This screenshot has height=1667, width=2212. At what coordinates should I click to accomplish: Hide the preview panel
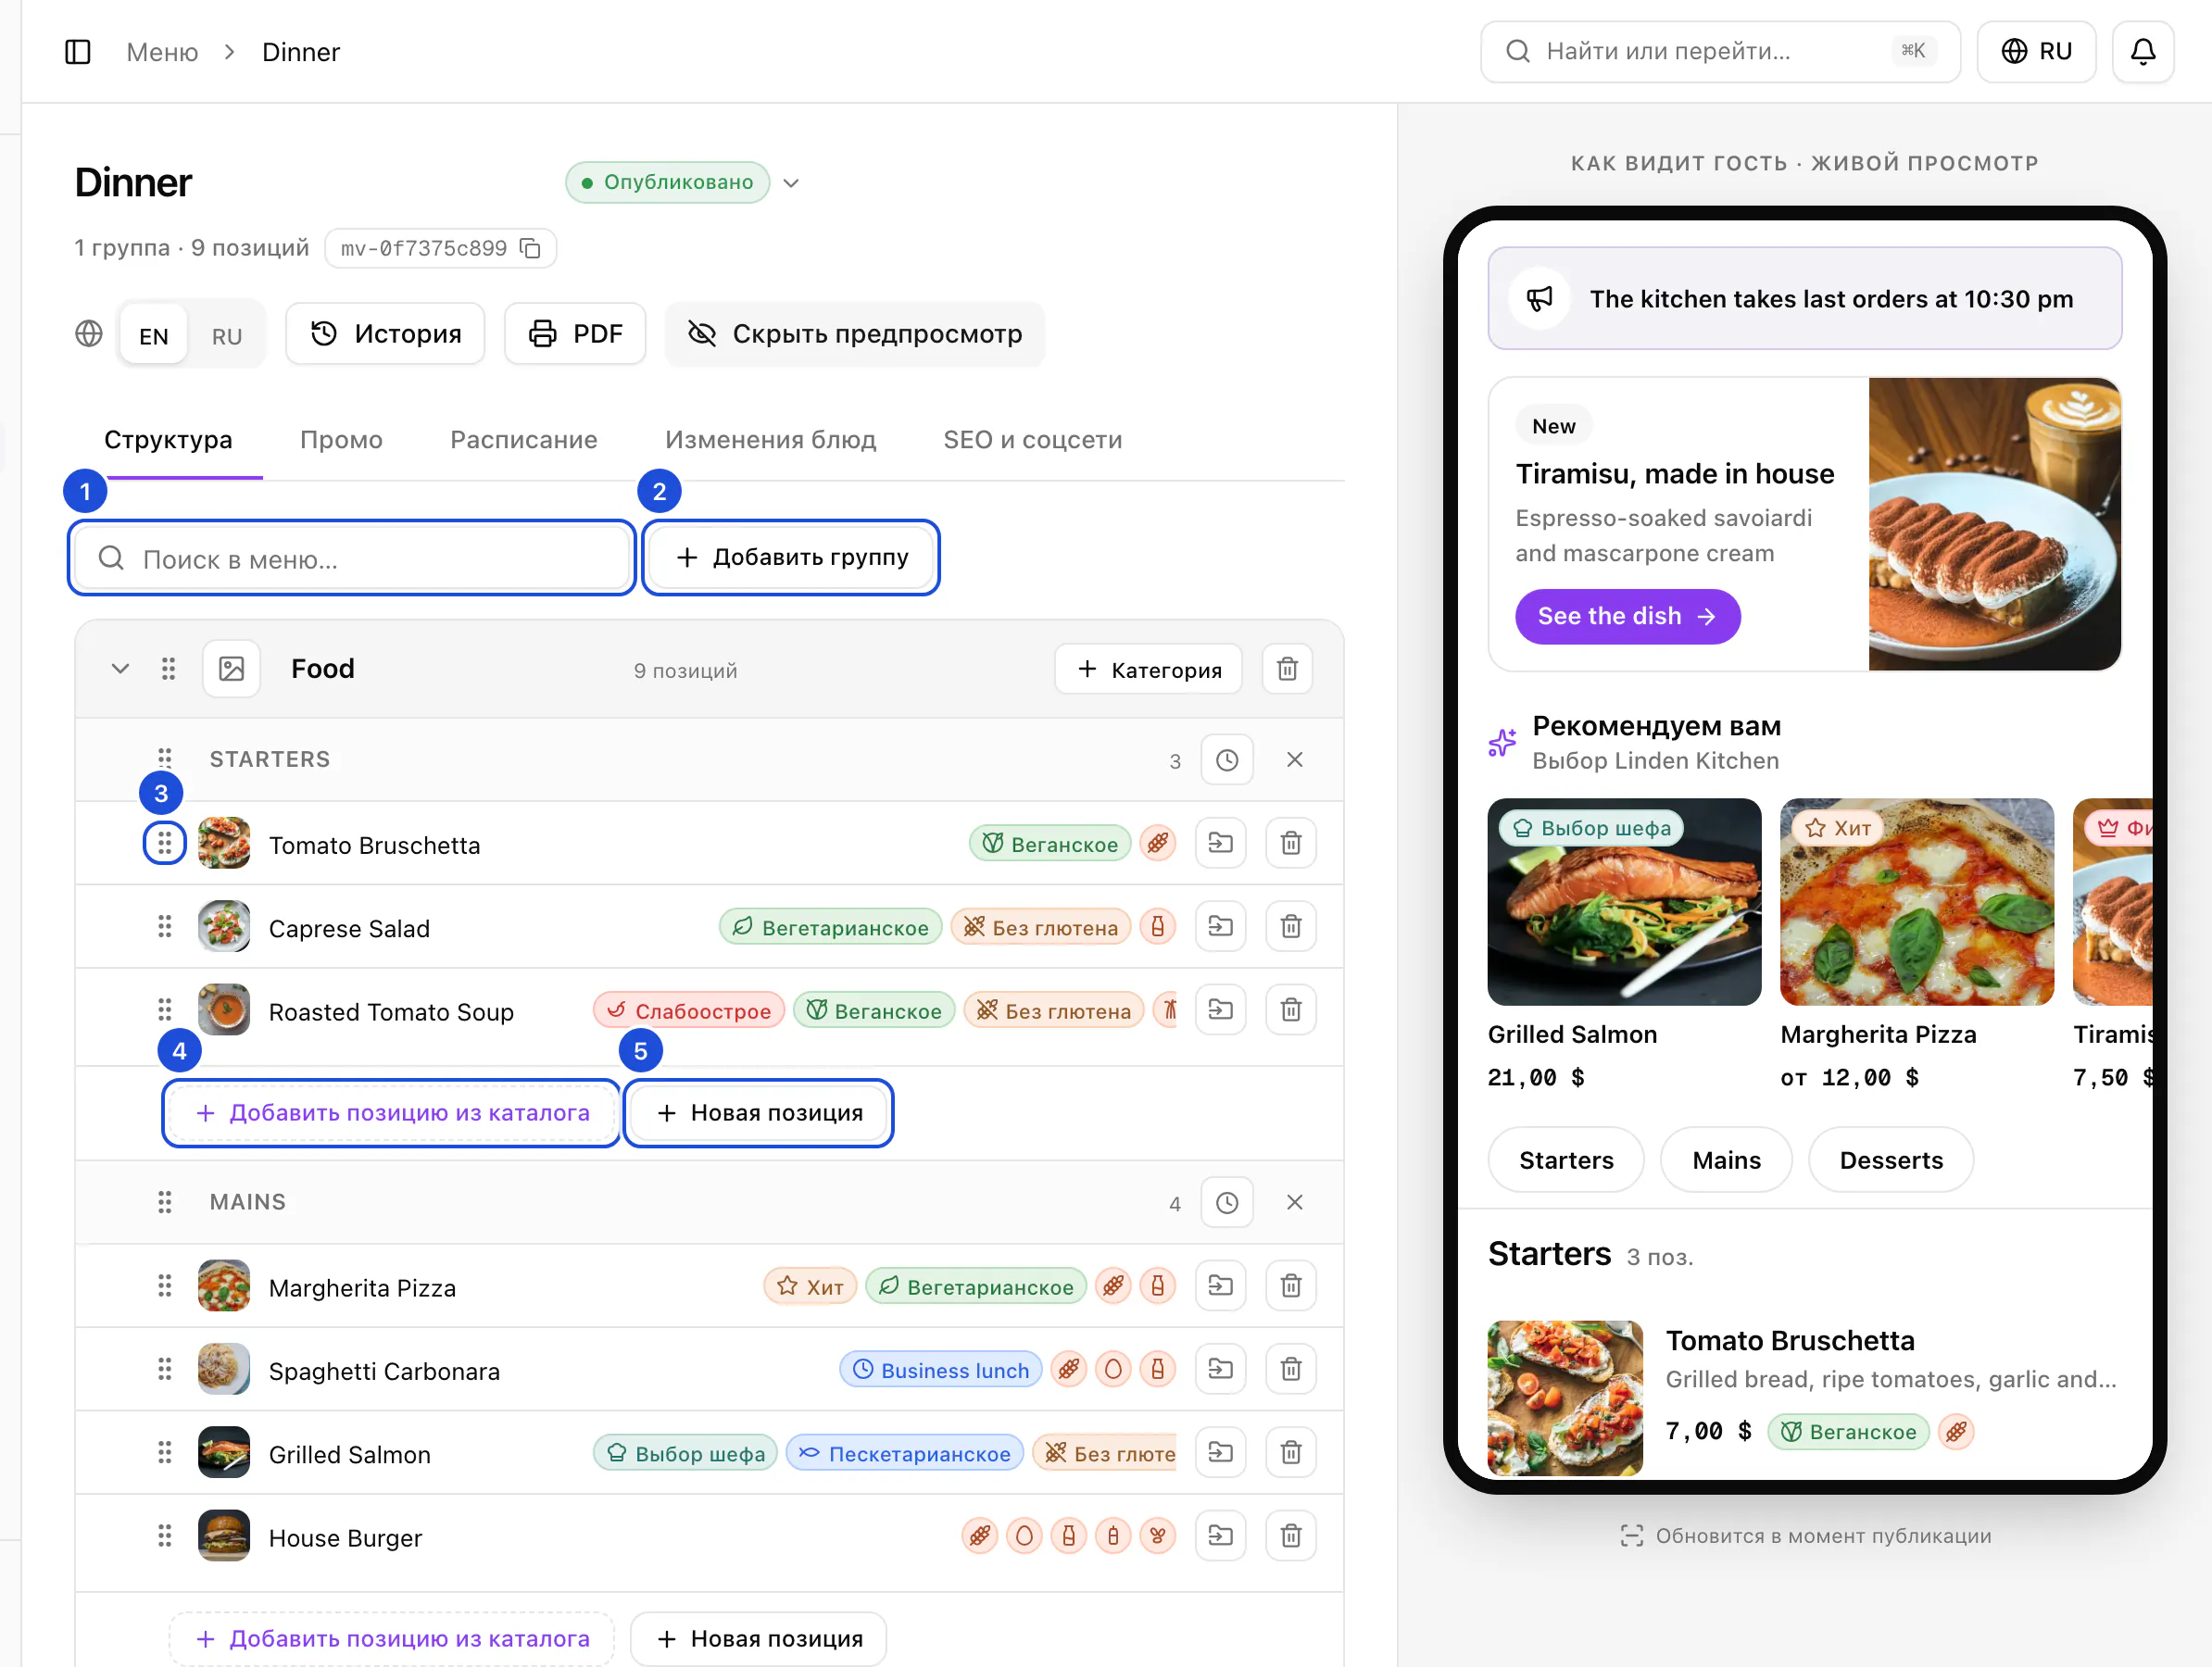point(855,334)
